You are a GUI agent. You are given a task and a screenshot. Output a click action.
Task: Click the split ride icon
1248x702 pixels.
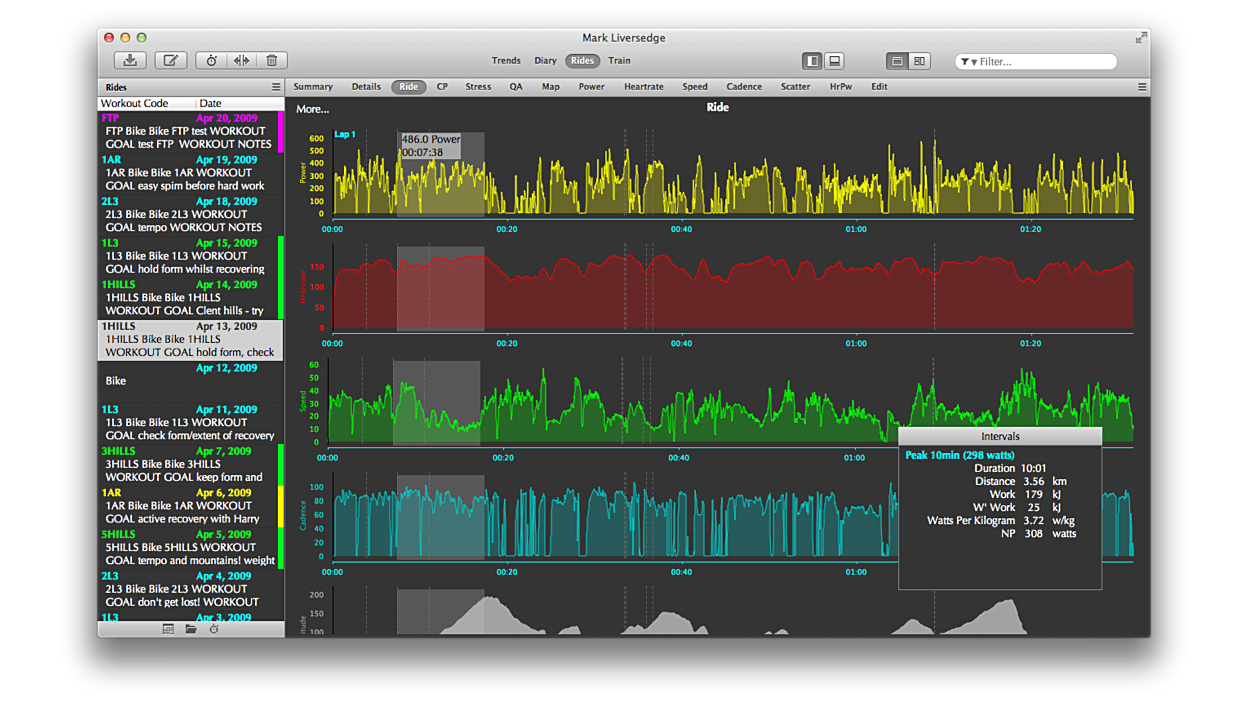242,61
